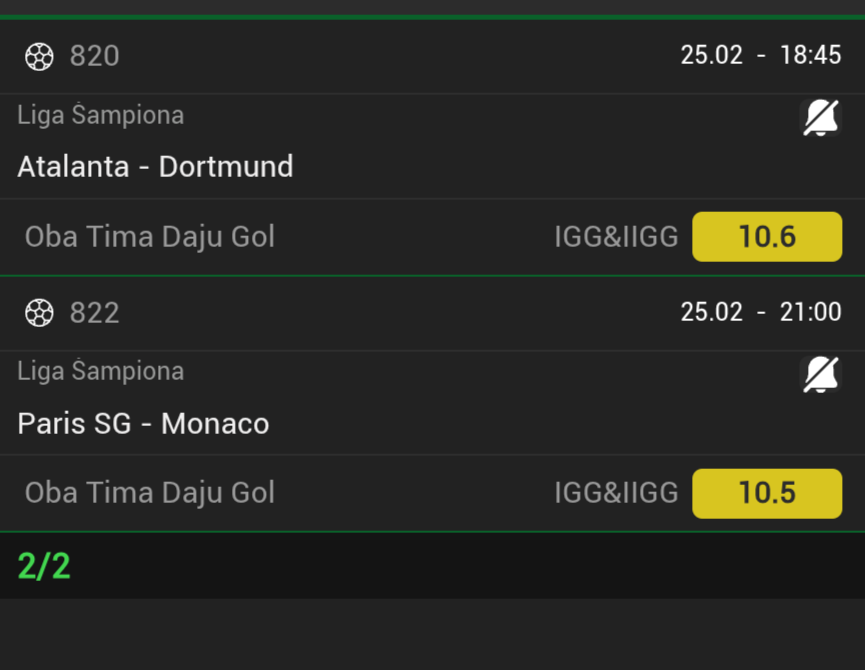Viewport: 865px width, 670px height.
Task: Click IGG&IIGG label next to 10.6
Action: coord(616,237)
